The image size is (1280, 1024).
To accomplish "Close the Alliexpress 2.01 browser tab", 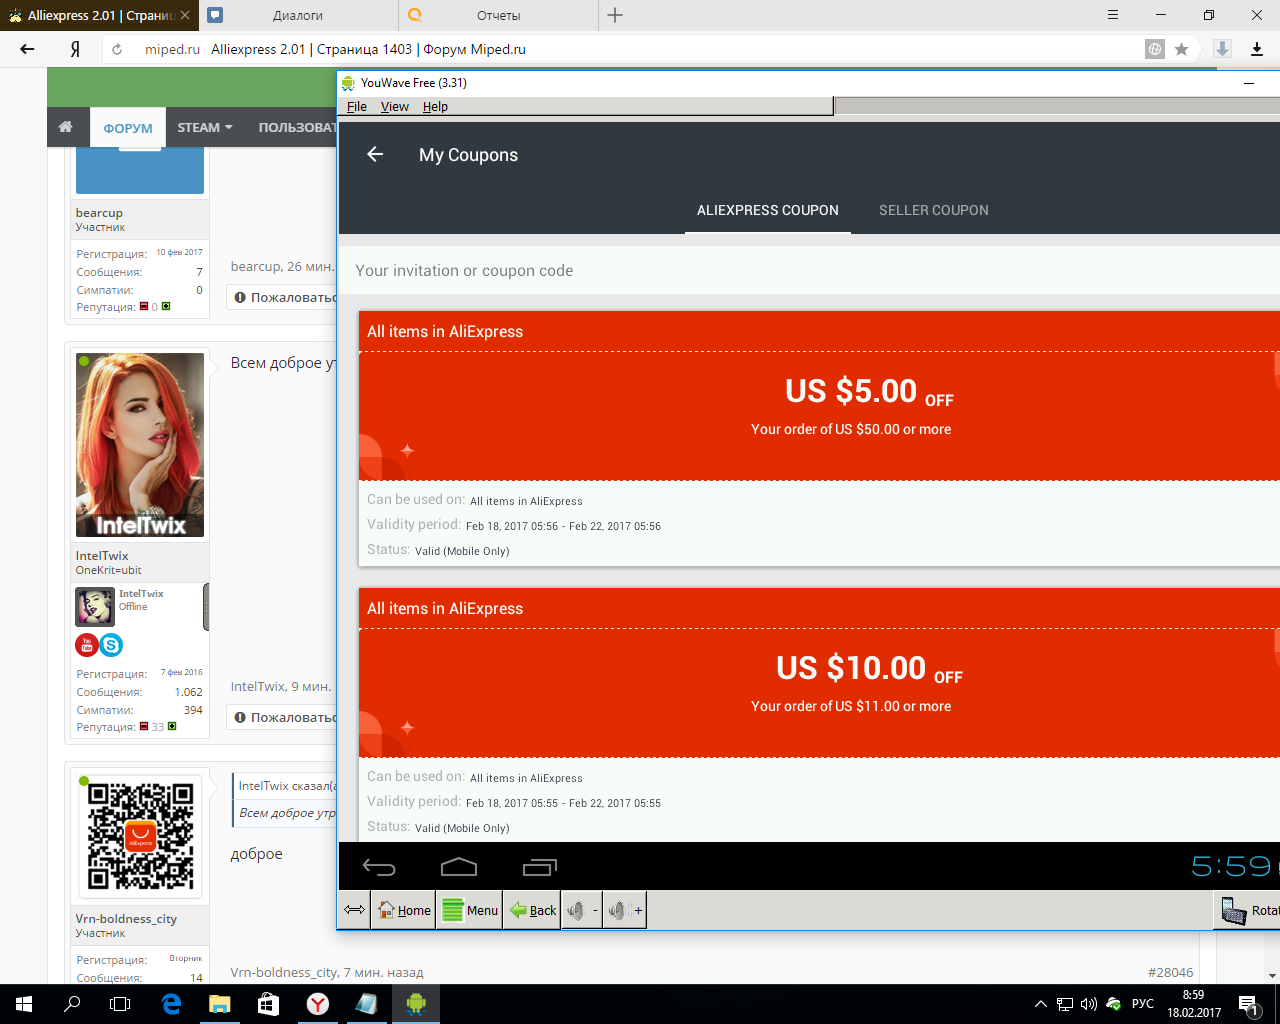I will click(185, 15).
